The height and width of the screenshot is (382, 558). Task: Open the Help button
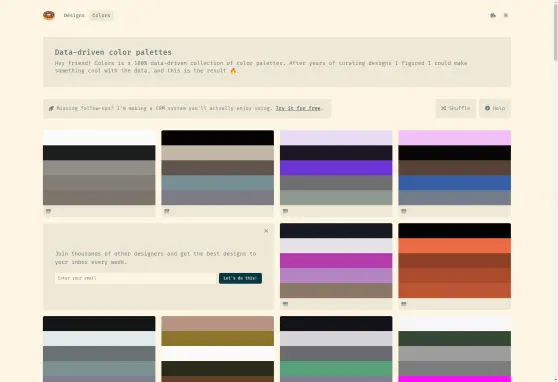495,108
